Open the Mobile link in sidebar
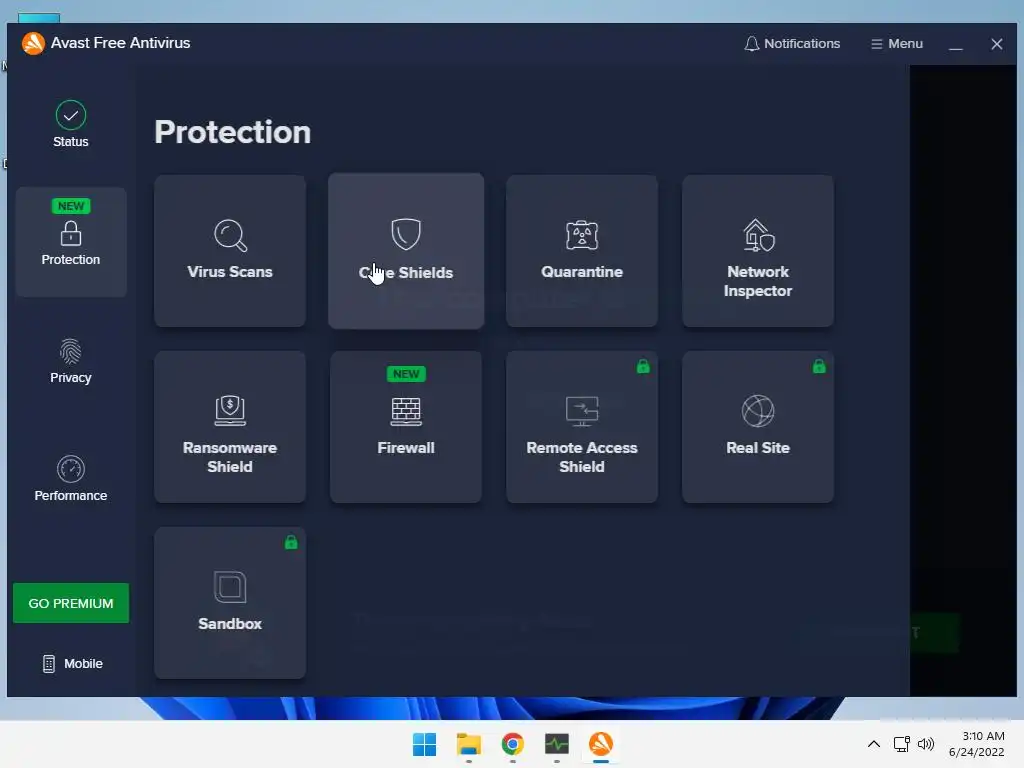 [x=72, y=664]
